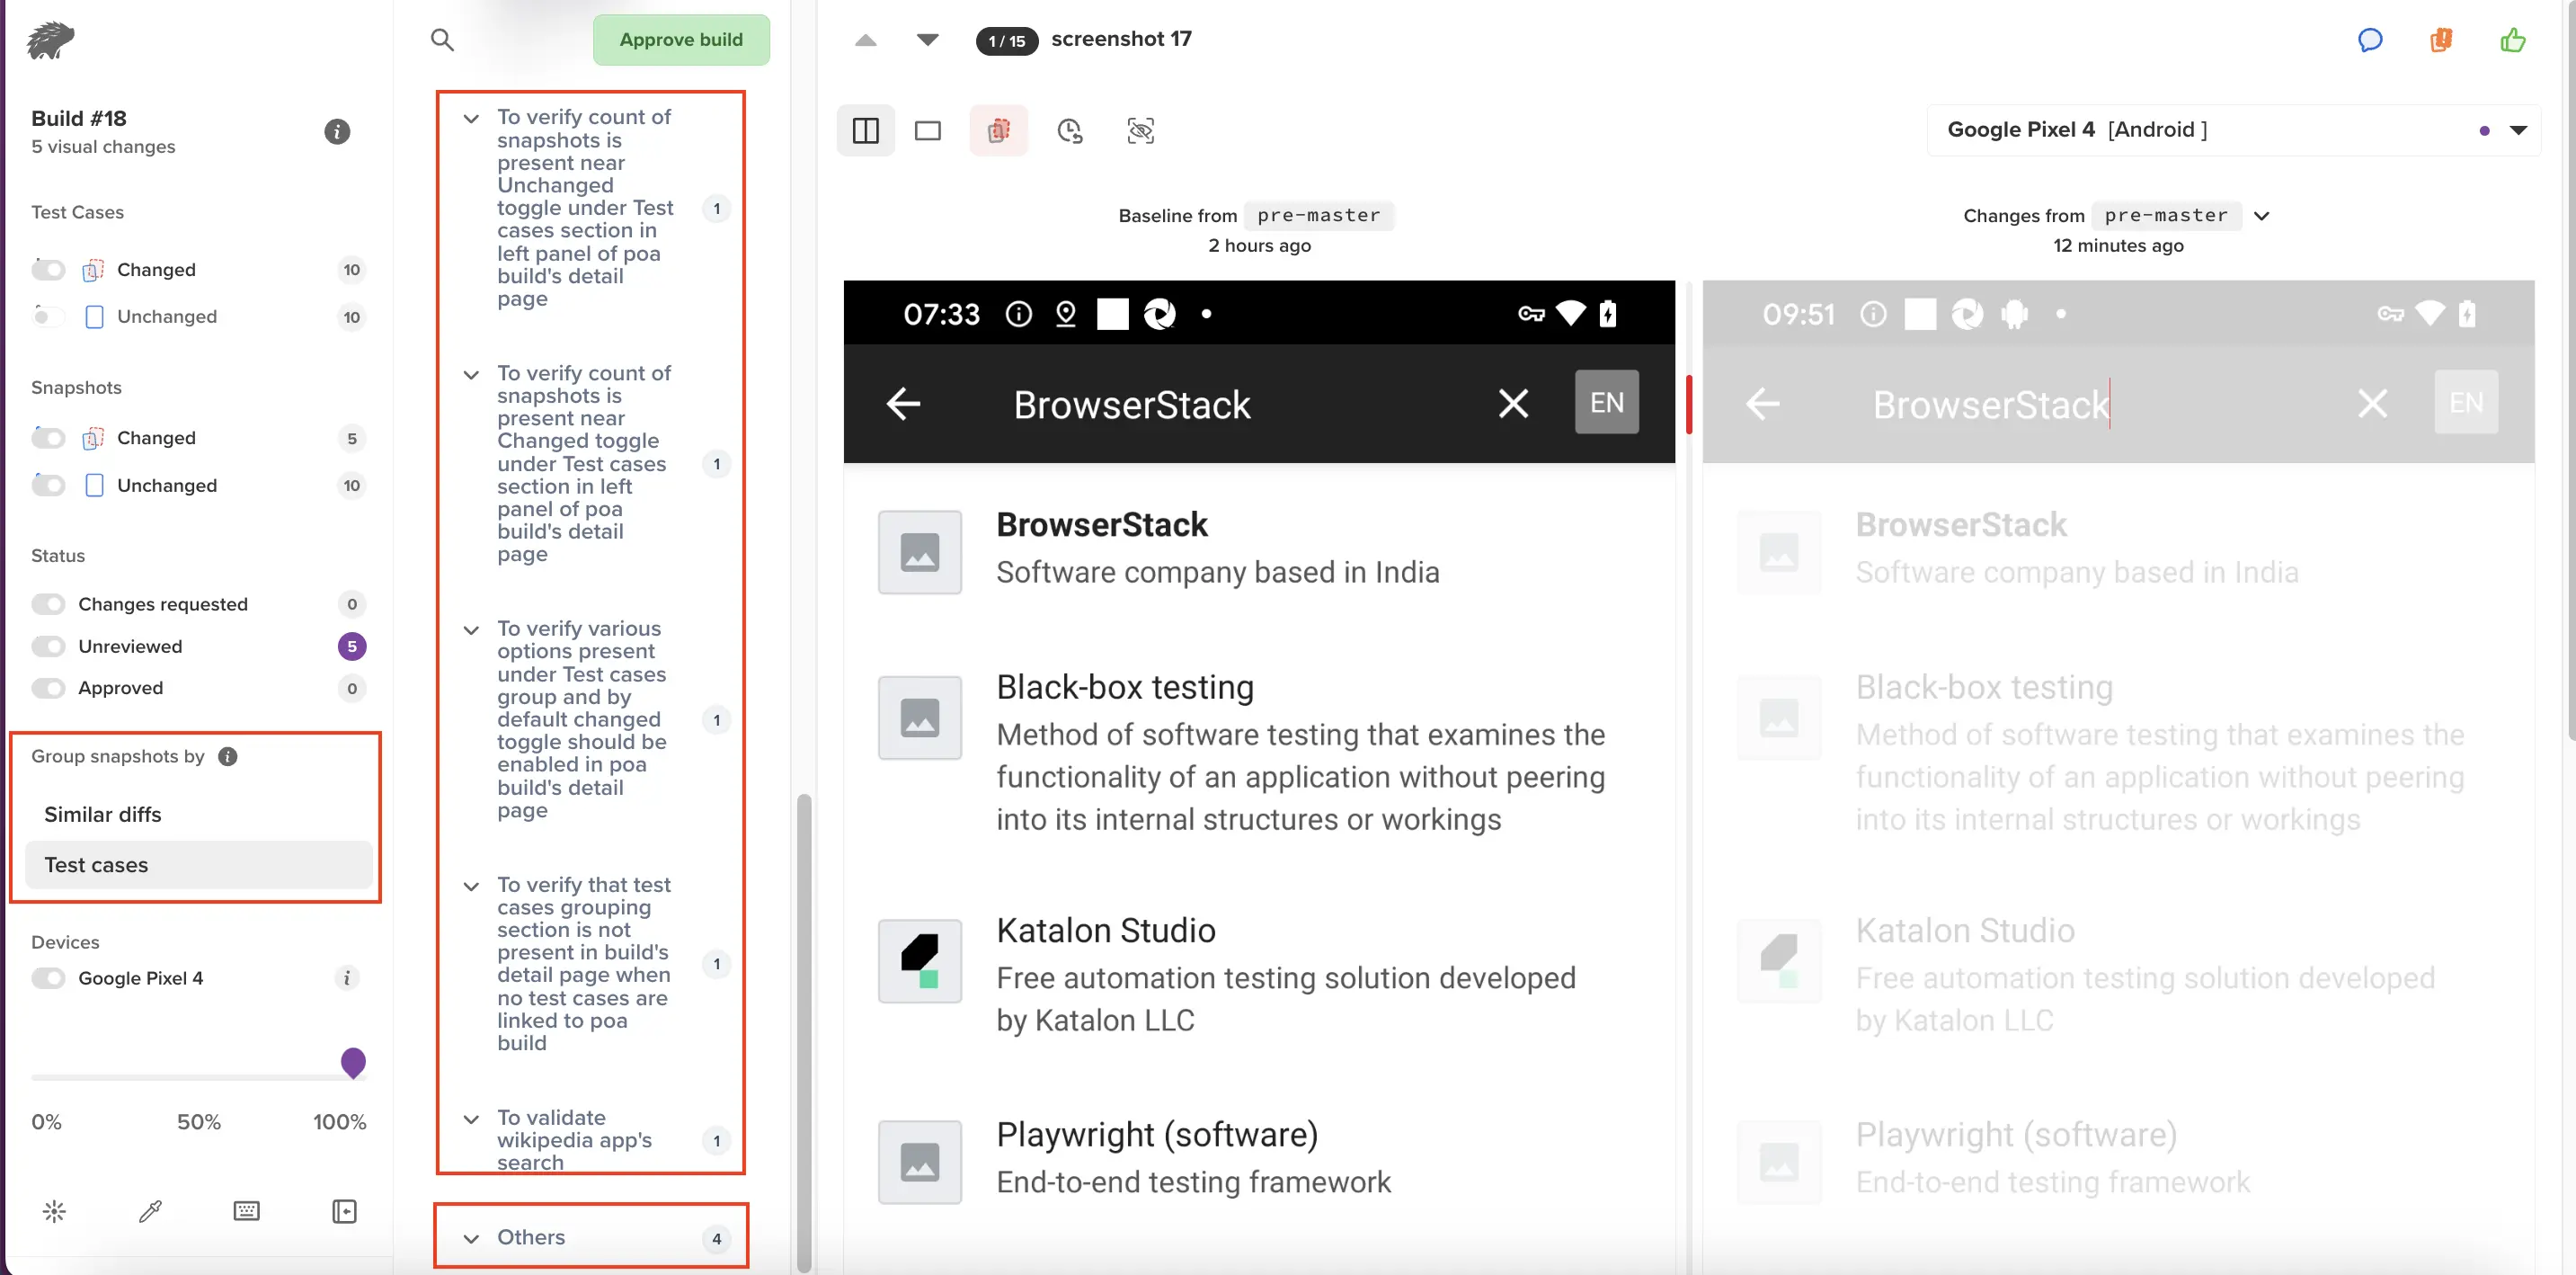This screenshot has height=1275, width=2576.
Task: Switch to single image view icon
Action: pyautogui.click(x=927, y=131)
